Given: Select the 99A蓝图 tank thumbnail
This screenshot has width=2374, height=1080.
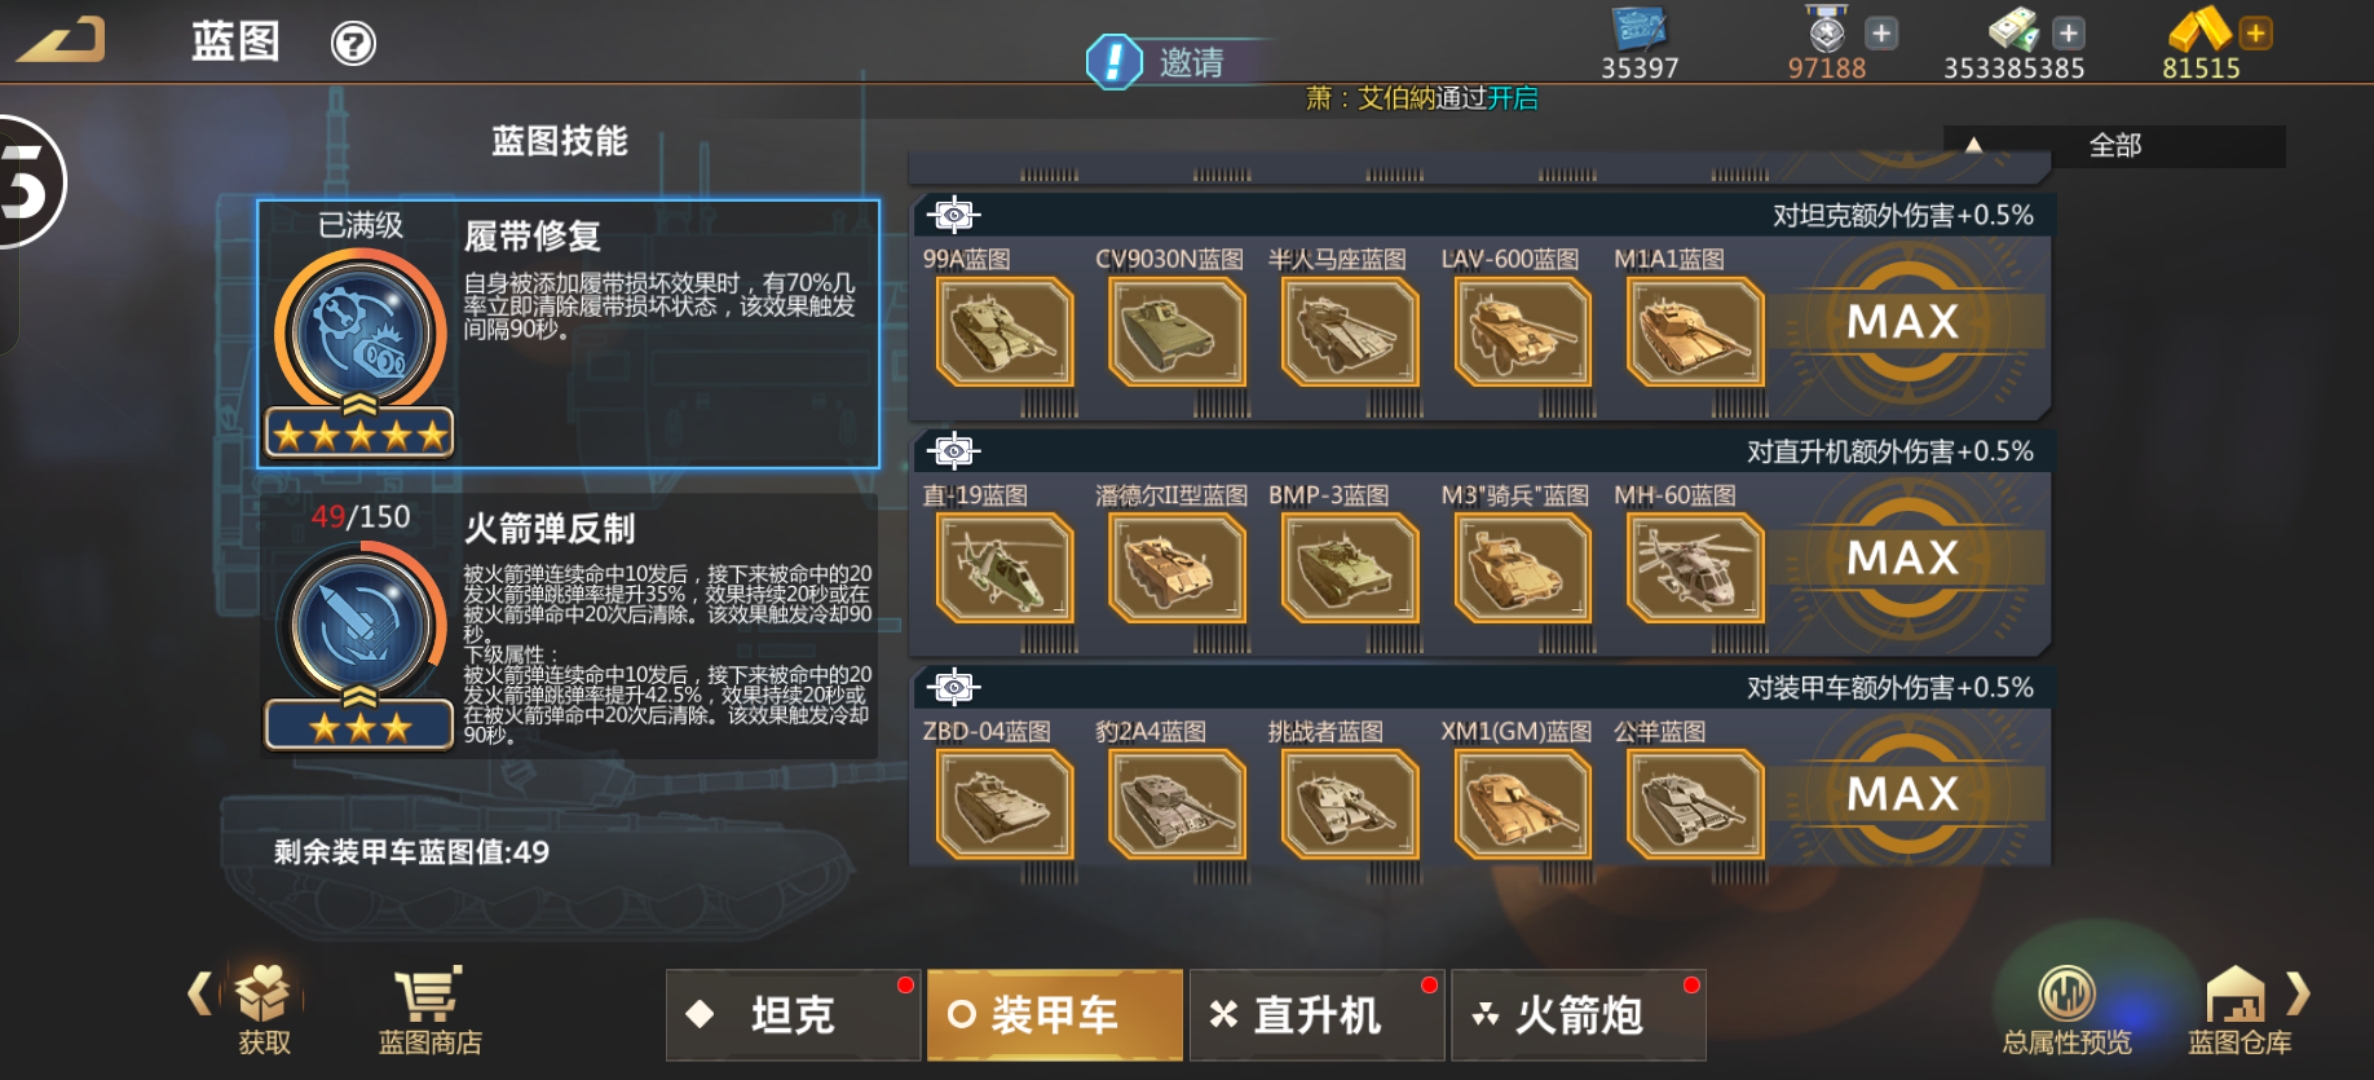Looking at the screenshot, I should click(1004, 332).
